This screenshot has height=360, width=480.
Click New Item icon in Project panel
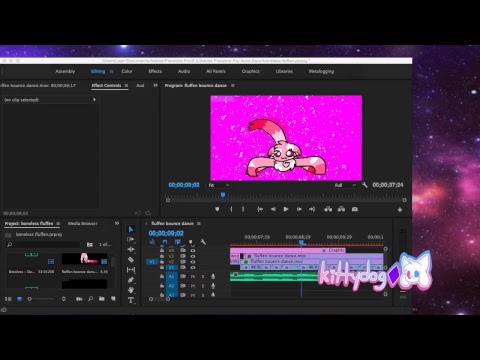pos(113,299)
